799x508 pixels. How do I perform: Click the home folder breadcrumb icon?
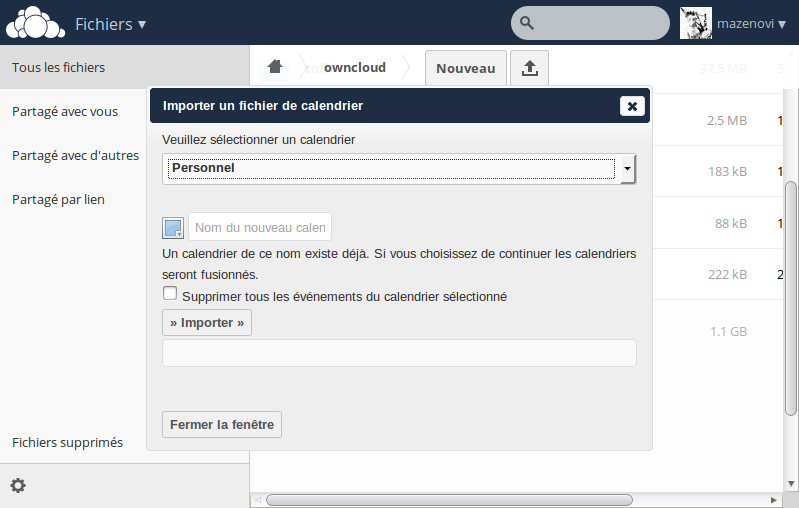click(275, 67)
